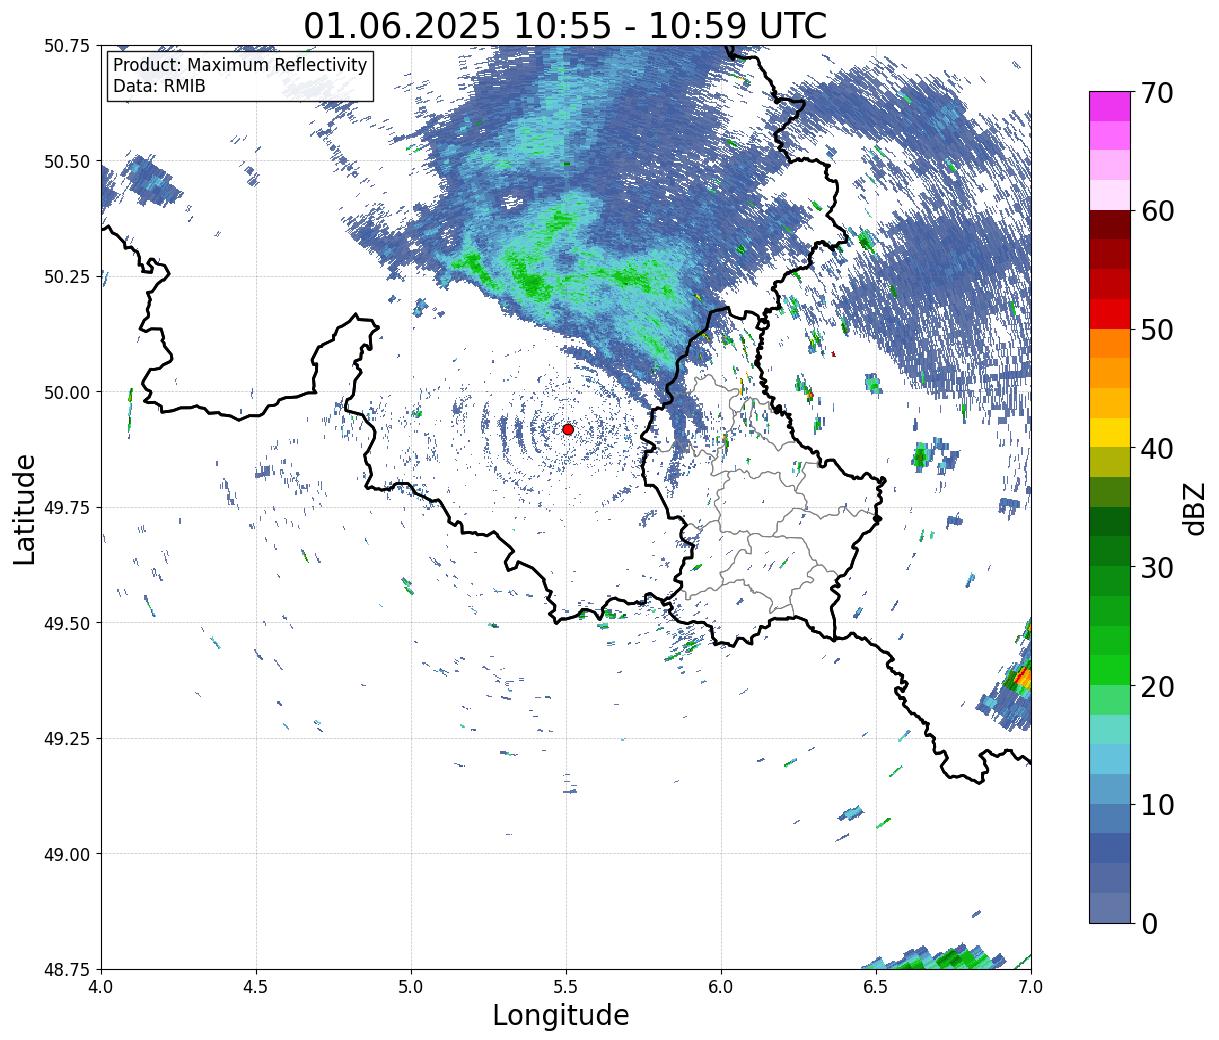Click the red radar location marker
This screenshot has height=1040, width=1219.
(x=568, y=429)
